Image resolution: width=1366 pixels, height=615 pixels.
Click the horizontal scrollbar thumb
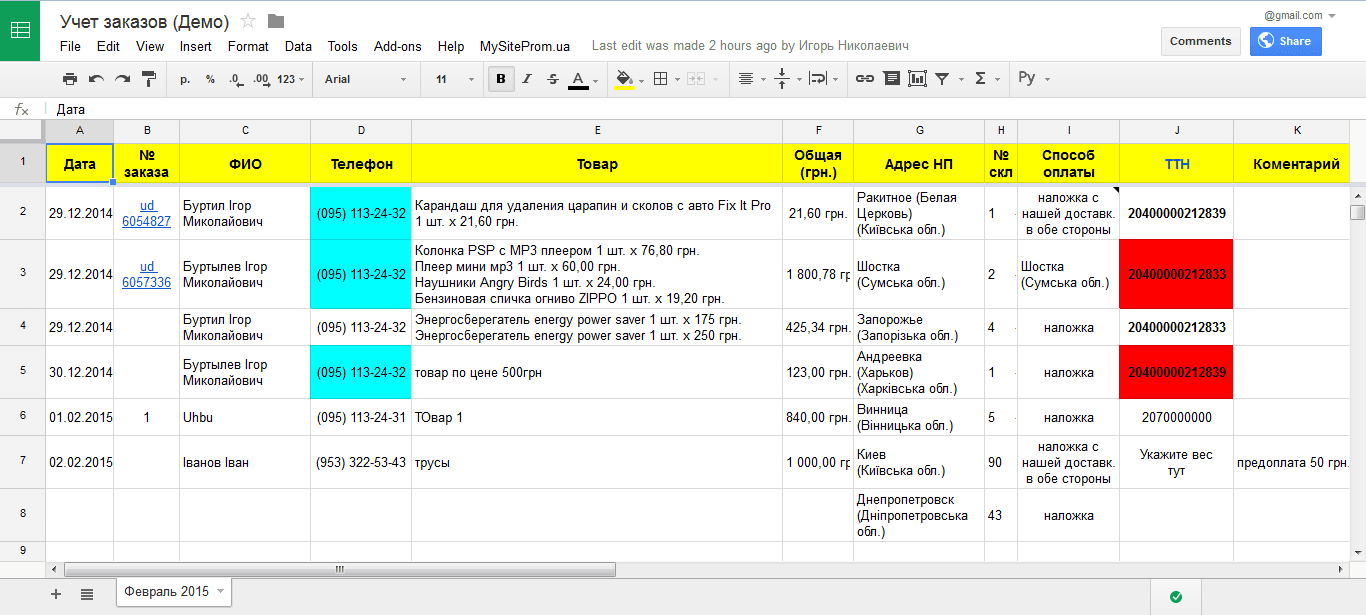point(340,570)
